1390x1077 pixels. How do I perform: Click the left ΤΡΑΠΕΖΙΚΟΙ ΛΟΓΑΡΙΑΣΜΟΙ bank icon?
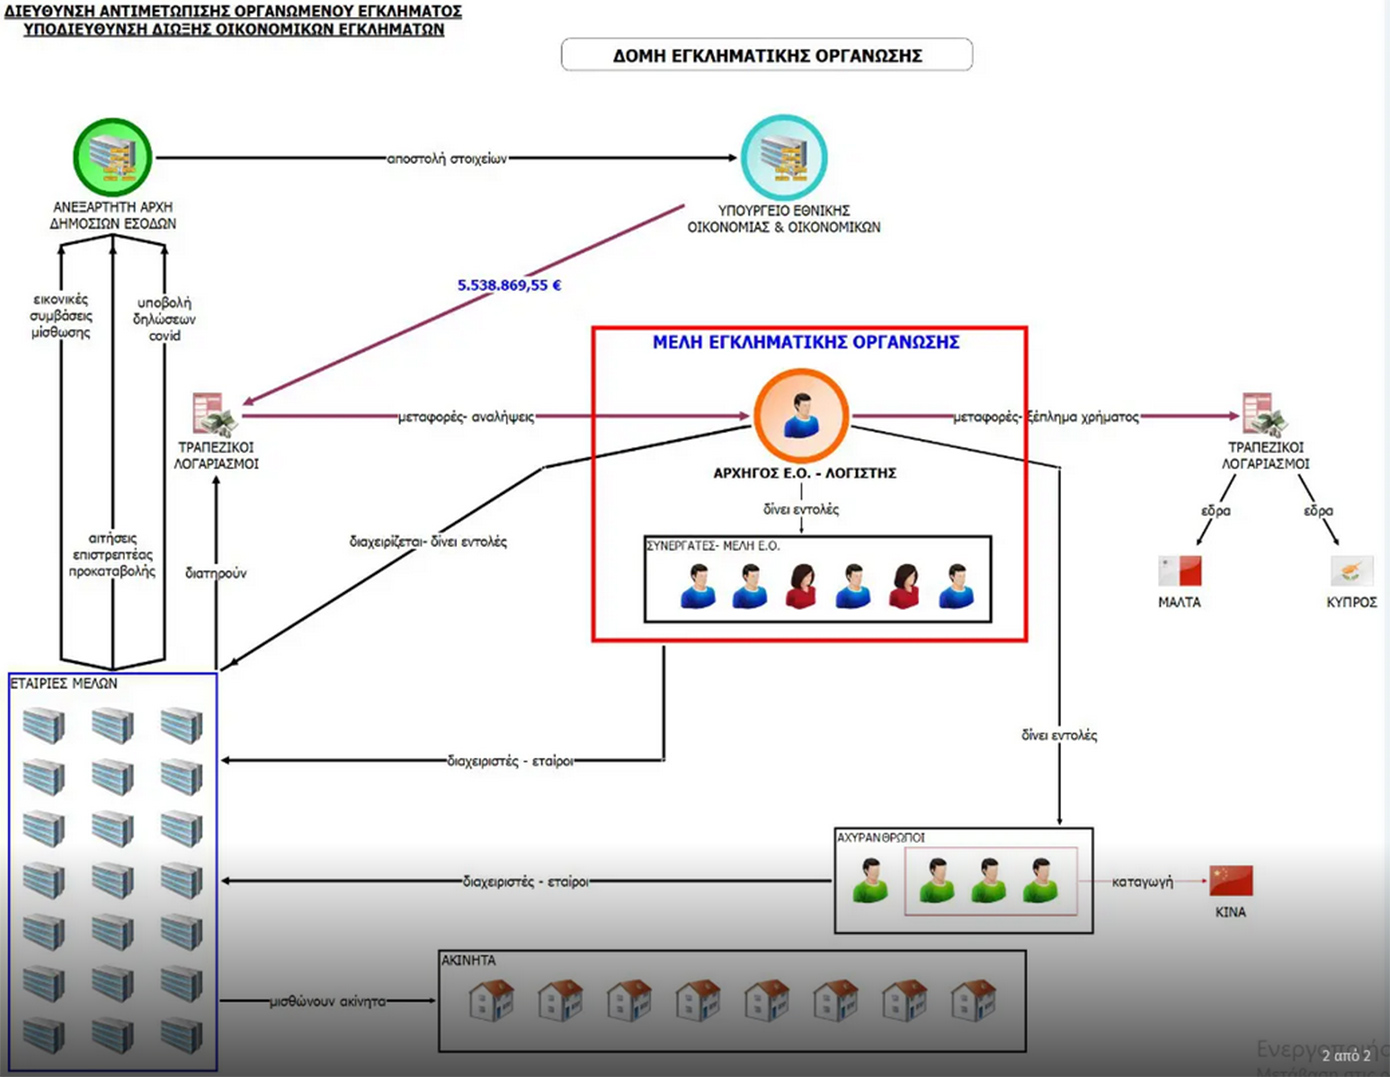pyautogui.click(x=214, y=414)
